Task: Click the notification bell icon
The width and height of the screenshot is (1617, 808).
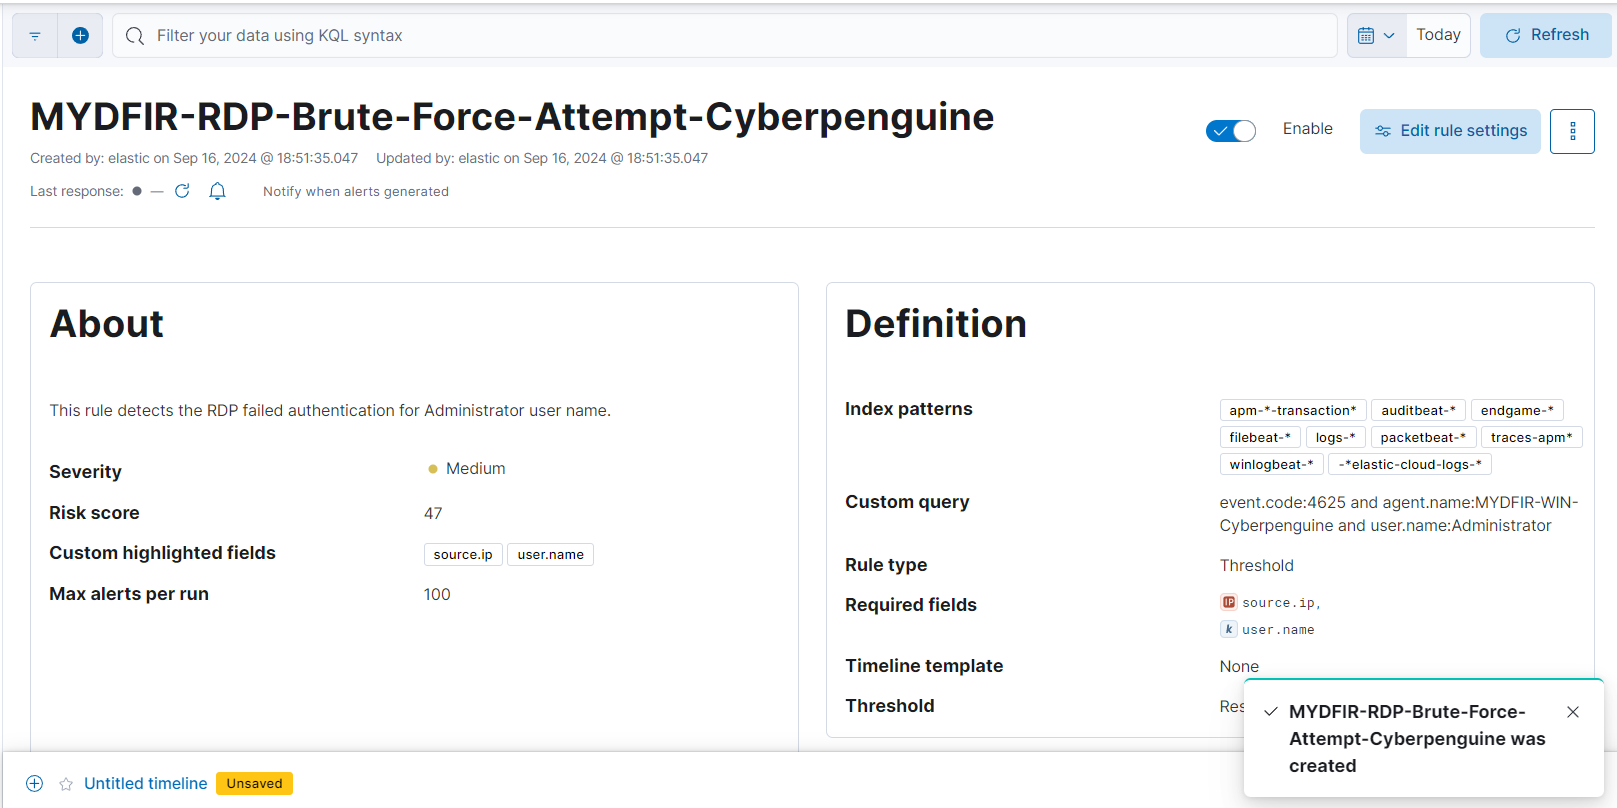Action: click(217, 191)
